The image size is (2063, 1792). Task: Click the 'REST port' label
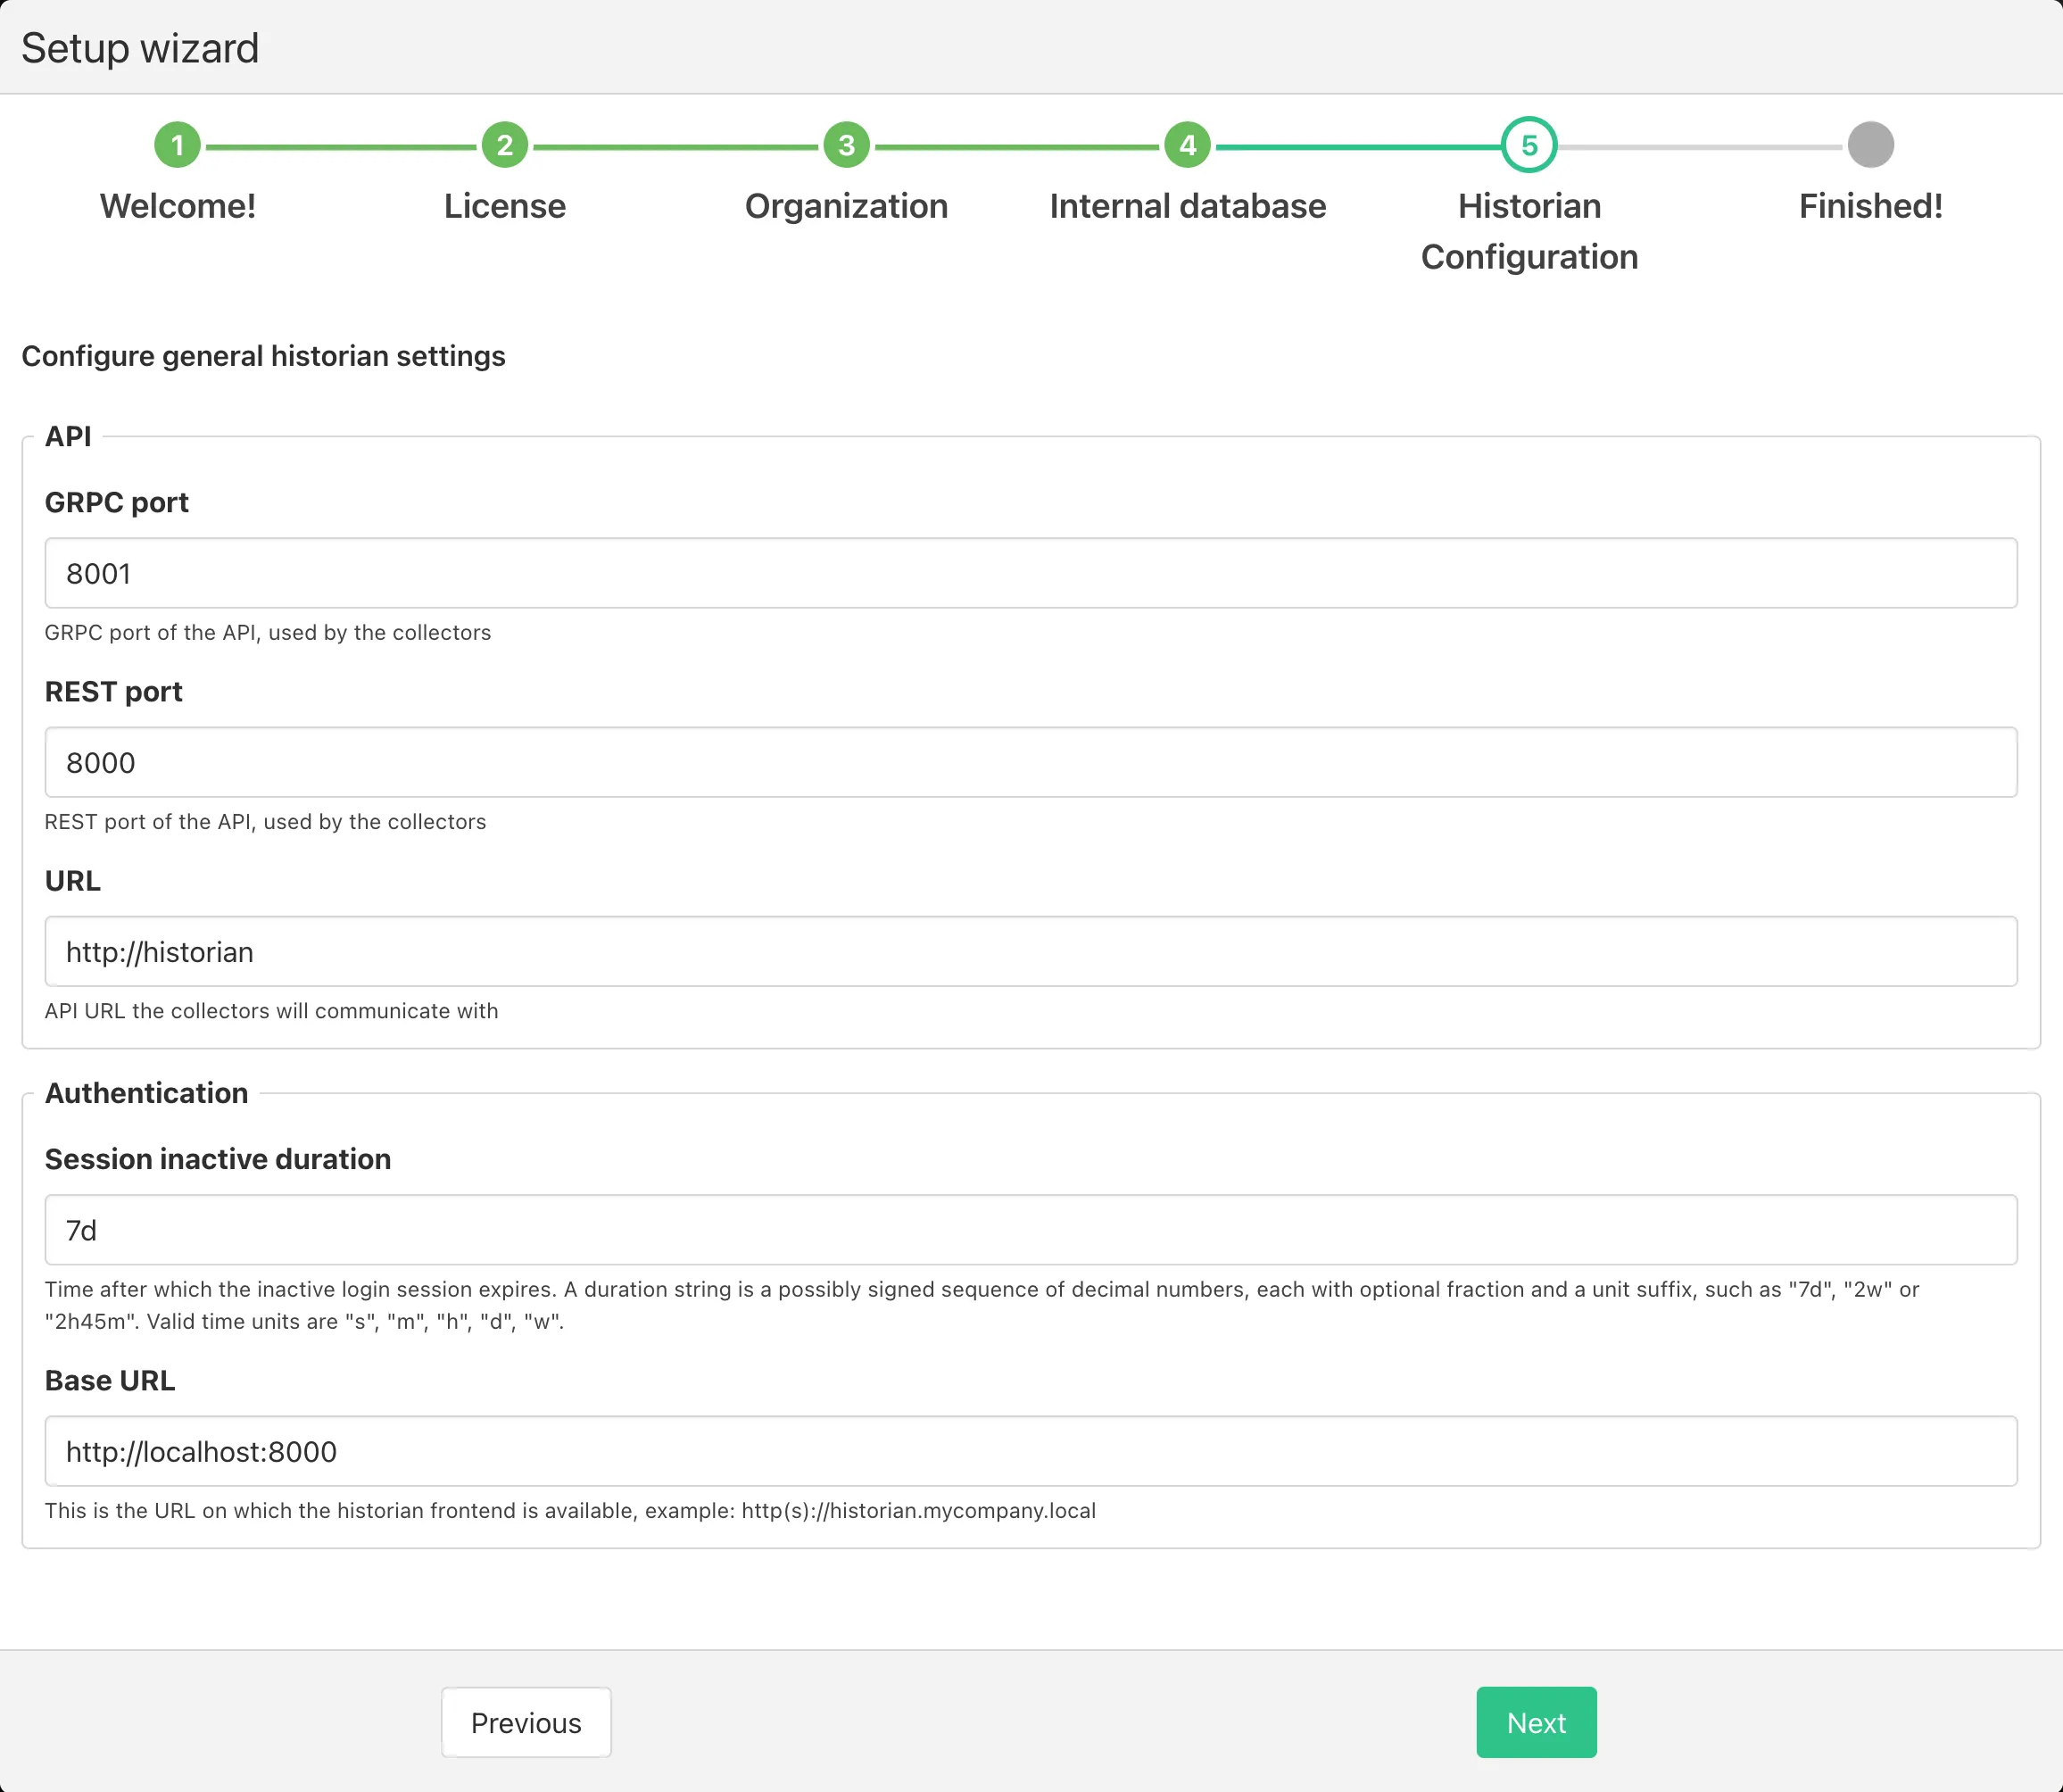114,691
